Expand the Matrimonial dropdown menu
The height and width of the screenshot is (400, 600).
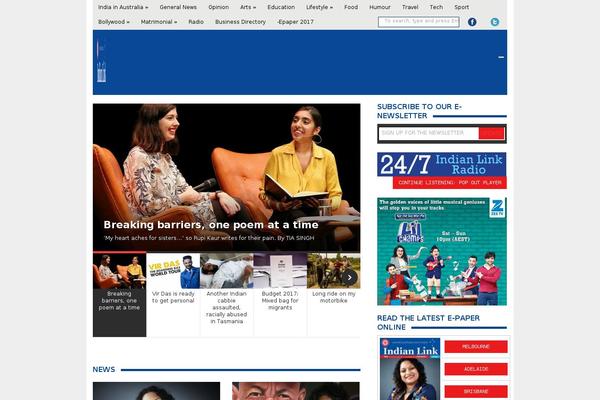159,22
